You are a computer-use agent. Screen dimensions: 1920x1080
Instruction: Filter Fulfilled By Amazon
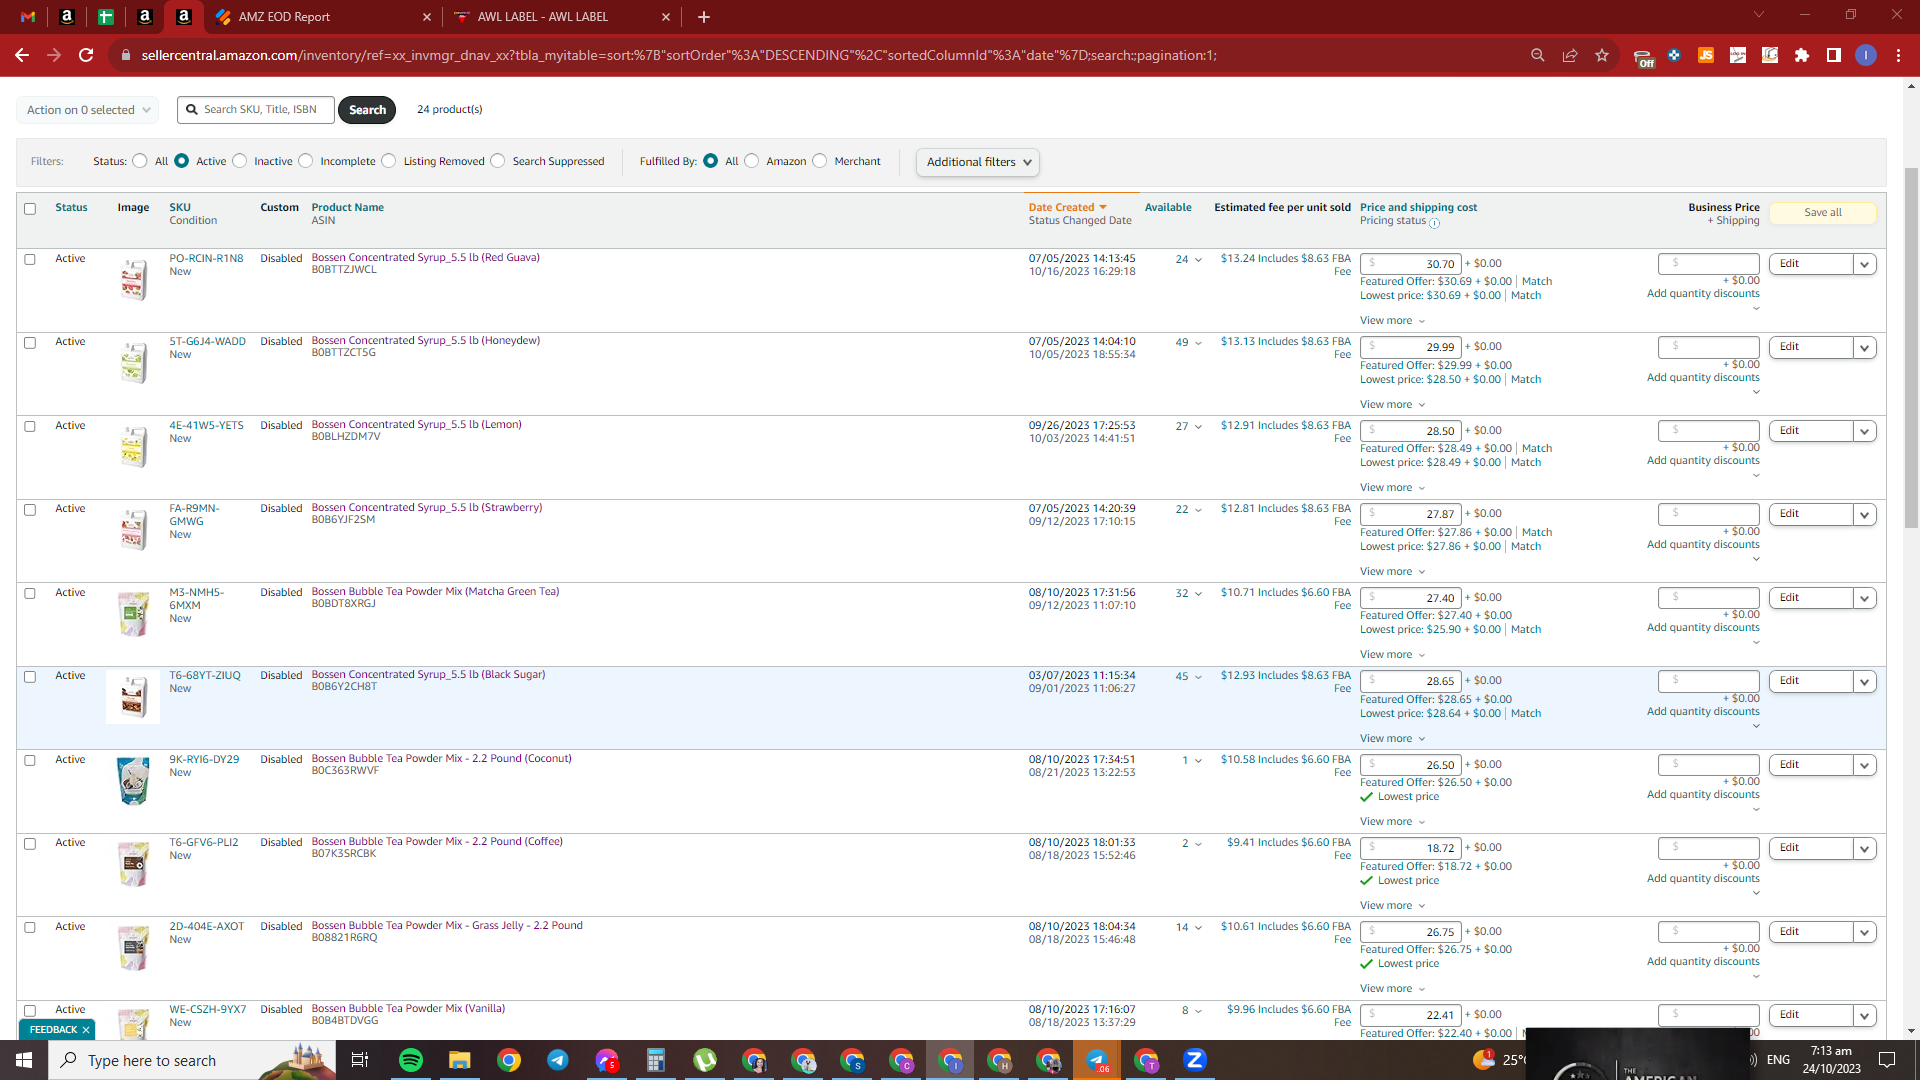[x=752, y=161]
